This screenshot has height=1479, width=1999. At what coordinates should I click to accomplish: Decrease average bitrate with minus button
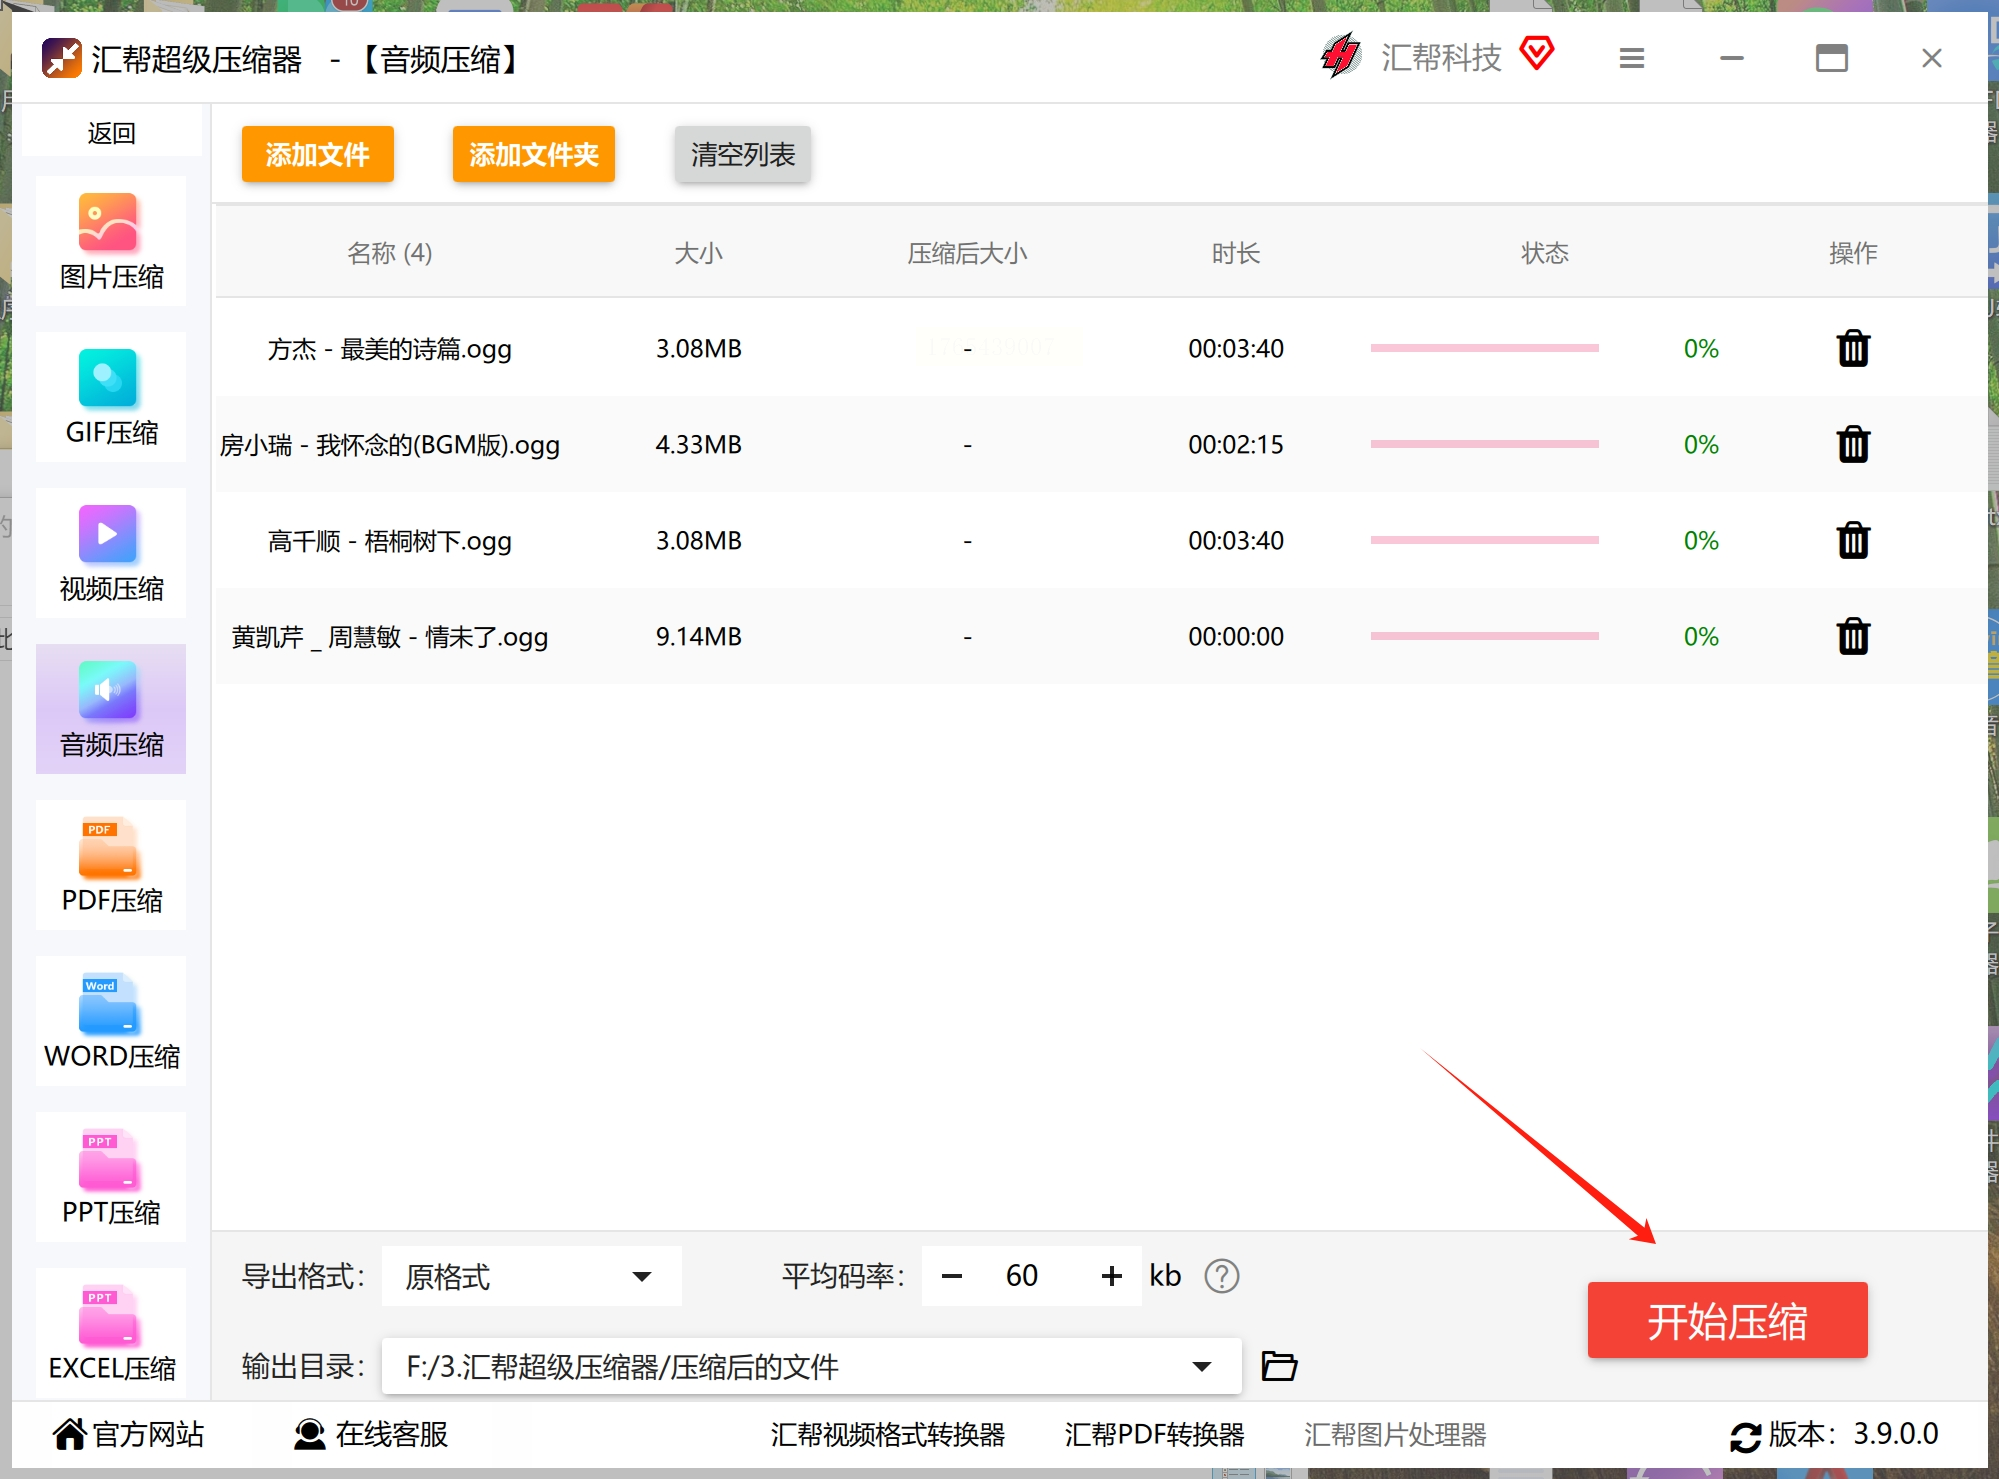(951, 1276)
